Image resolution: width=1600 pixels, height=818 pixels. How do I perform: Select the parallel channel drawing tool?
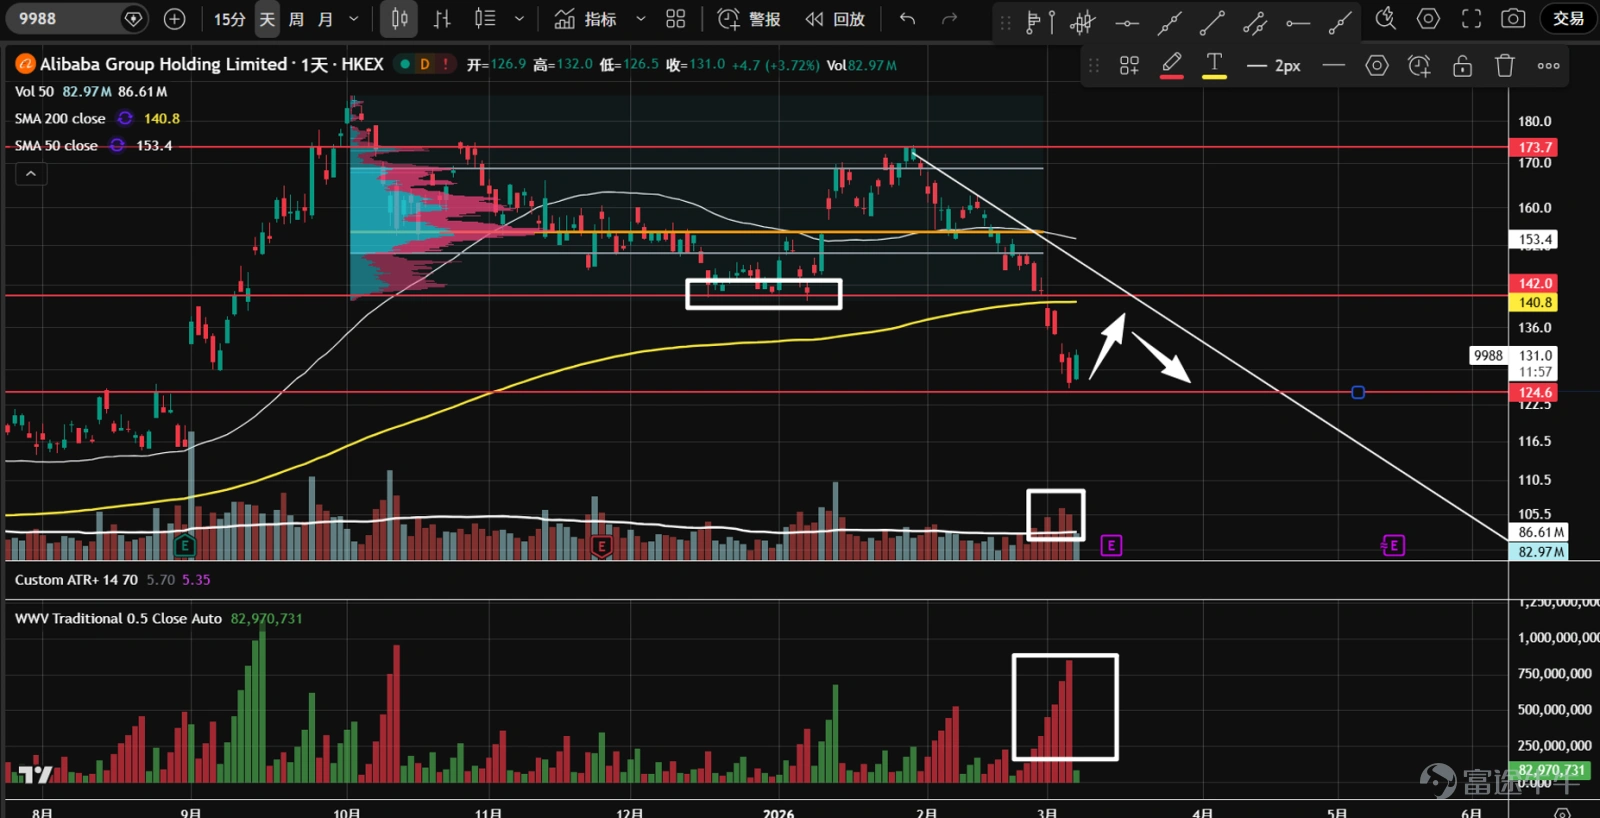[1255, 20]
